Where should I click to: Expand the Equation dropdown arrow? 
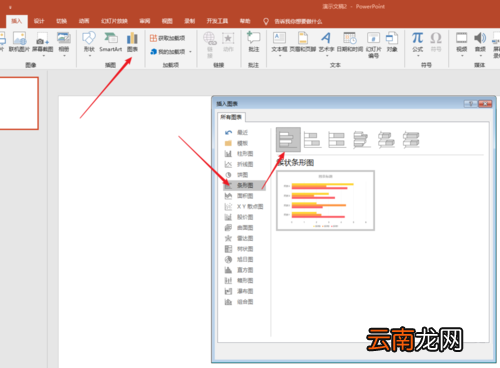pos(418,56)
